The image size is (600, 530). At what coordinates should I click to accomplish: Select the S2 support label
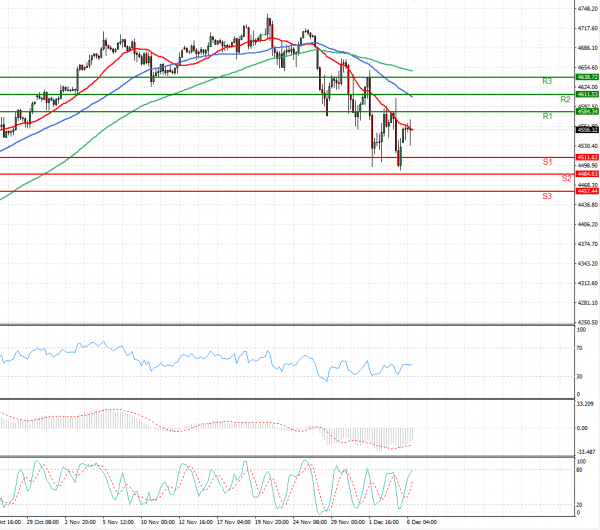[565, 178]
